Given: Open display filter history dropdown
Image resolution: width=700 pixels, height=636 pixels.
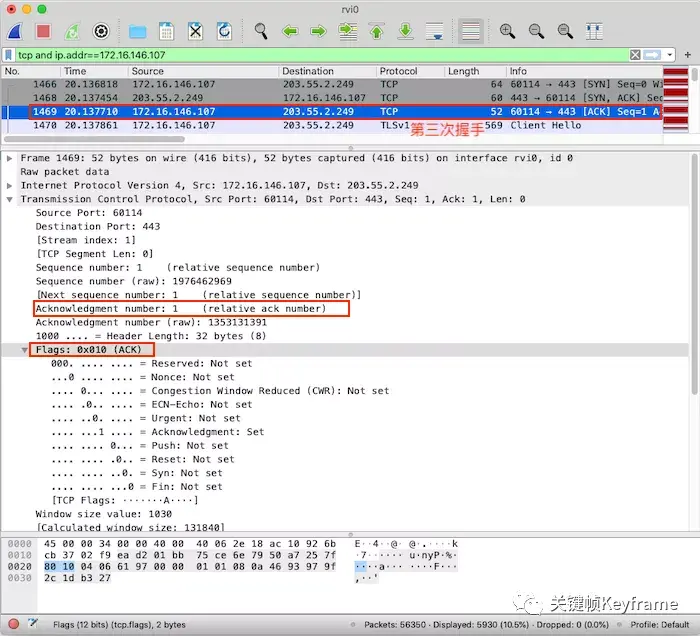Looking at the screenshot, I should [x=669, y=55].
